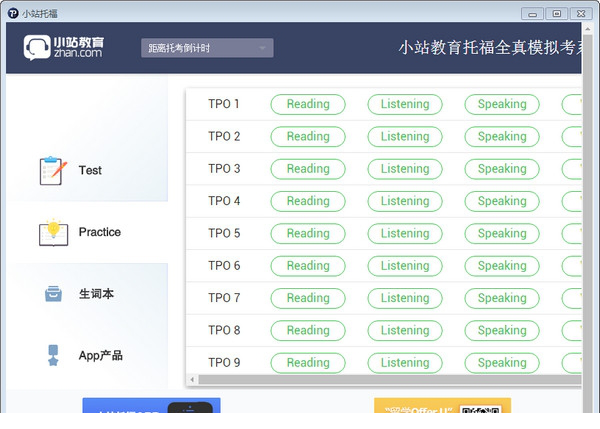This screenshot has height=429, width=600.
Task: Minimize the 小站托福 window
Action: [x=532, y=14]
